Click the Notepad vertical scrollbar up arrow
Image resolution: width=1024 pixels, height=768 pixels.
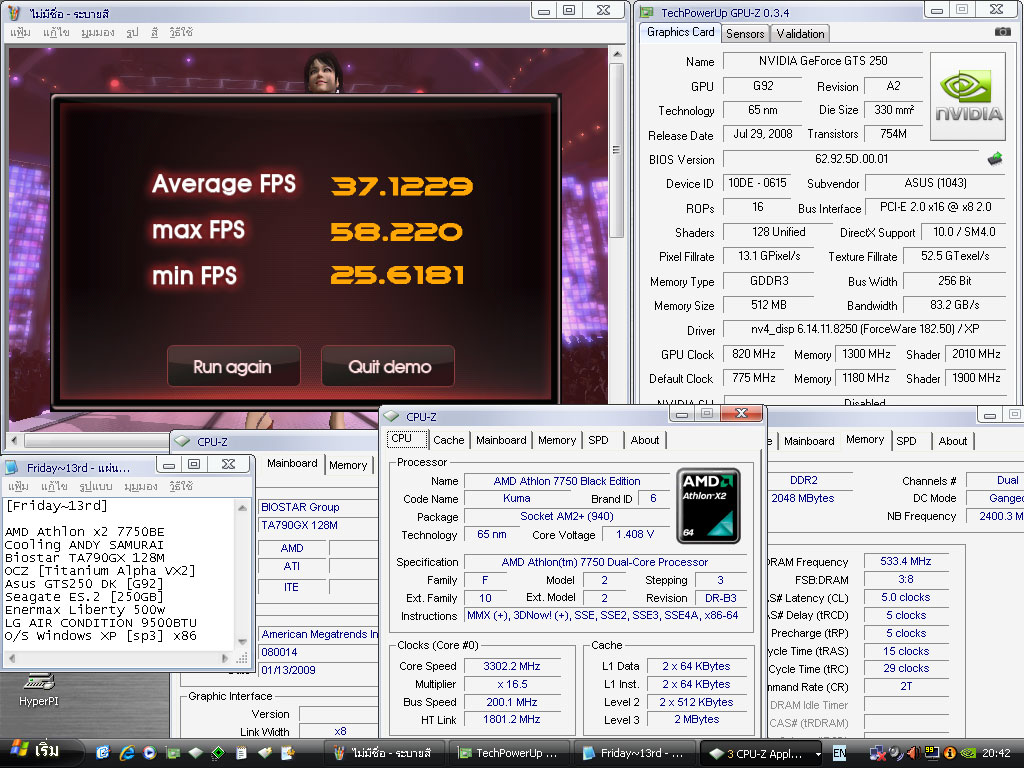coord(242,507)
